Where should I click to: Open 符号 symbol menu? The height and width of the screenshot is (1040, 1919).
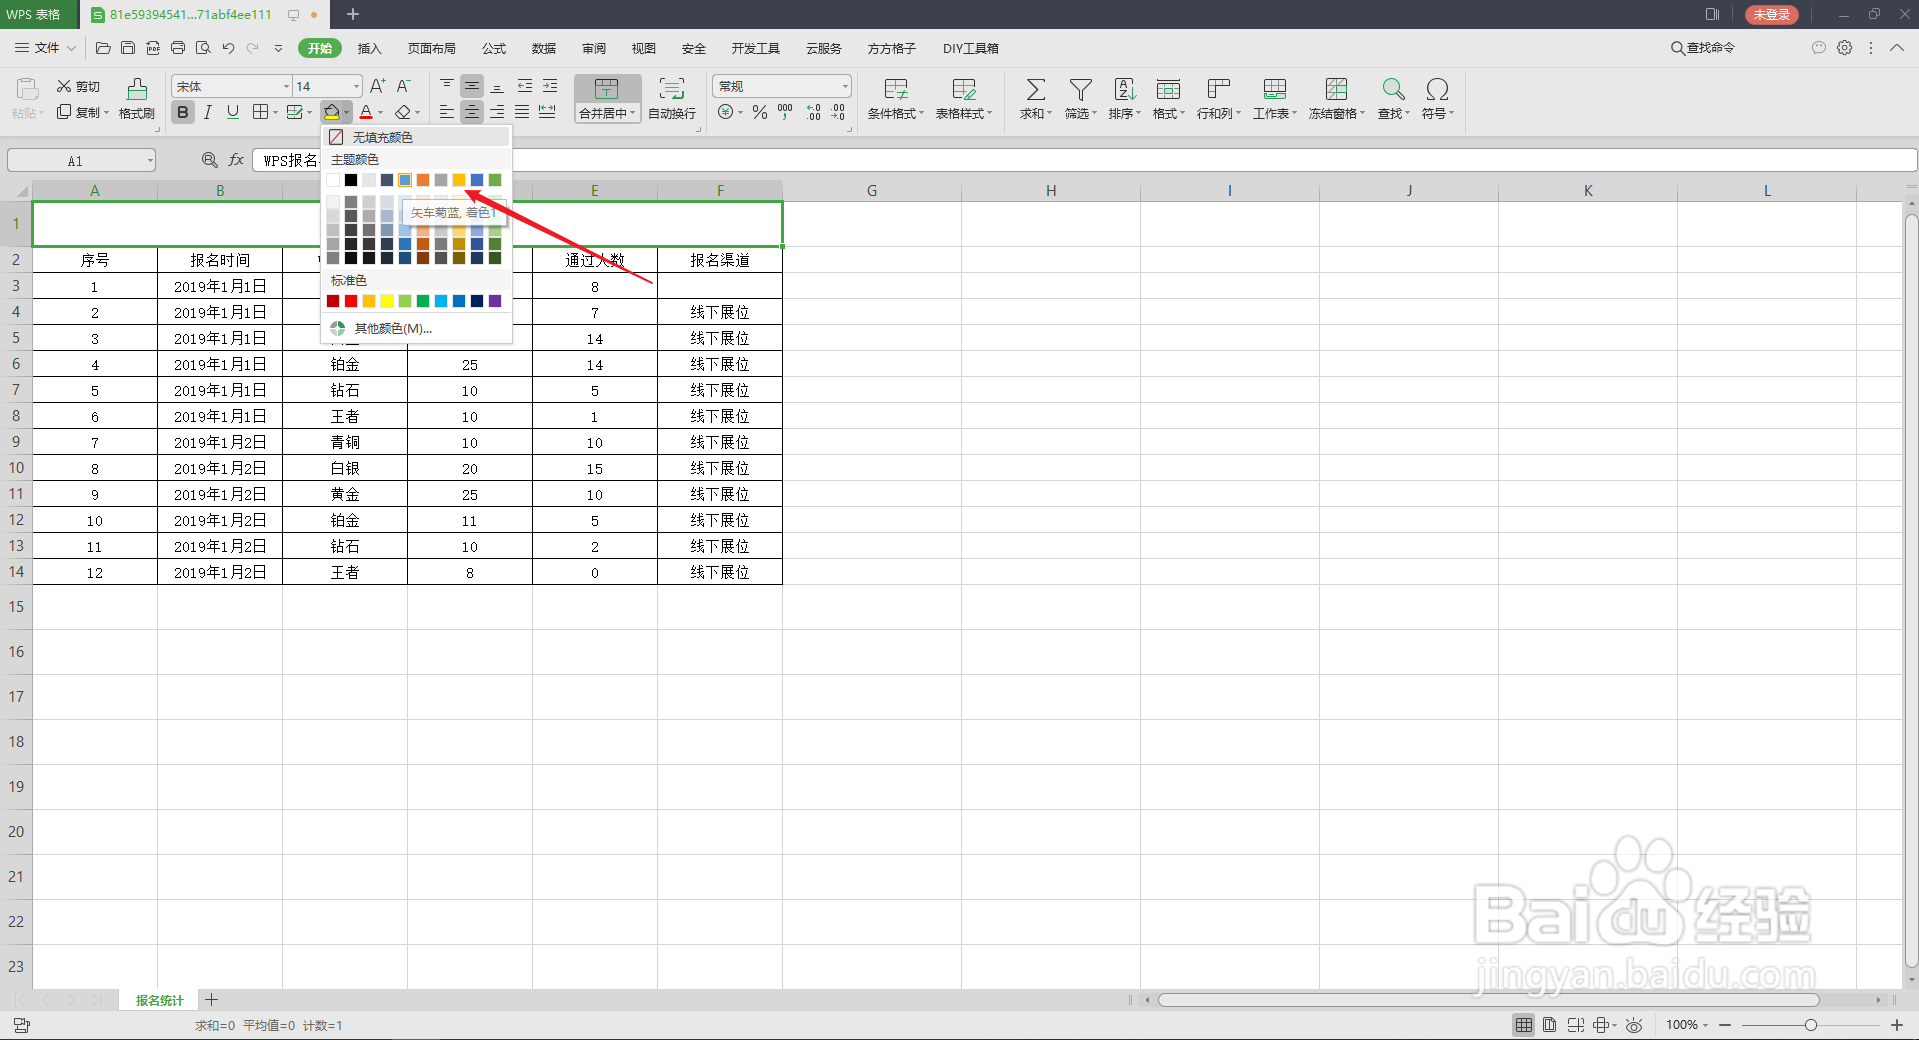(1437, 99)
